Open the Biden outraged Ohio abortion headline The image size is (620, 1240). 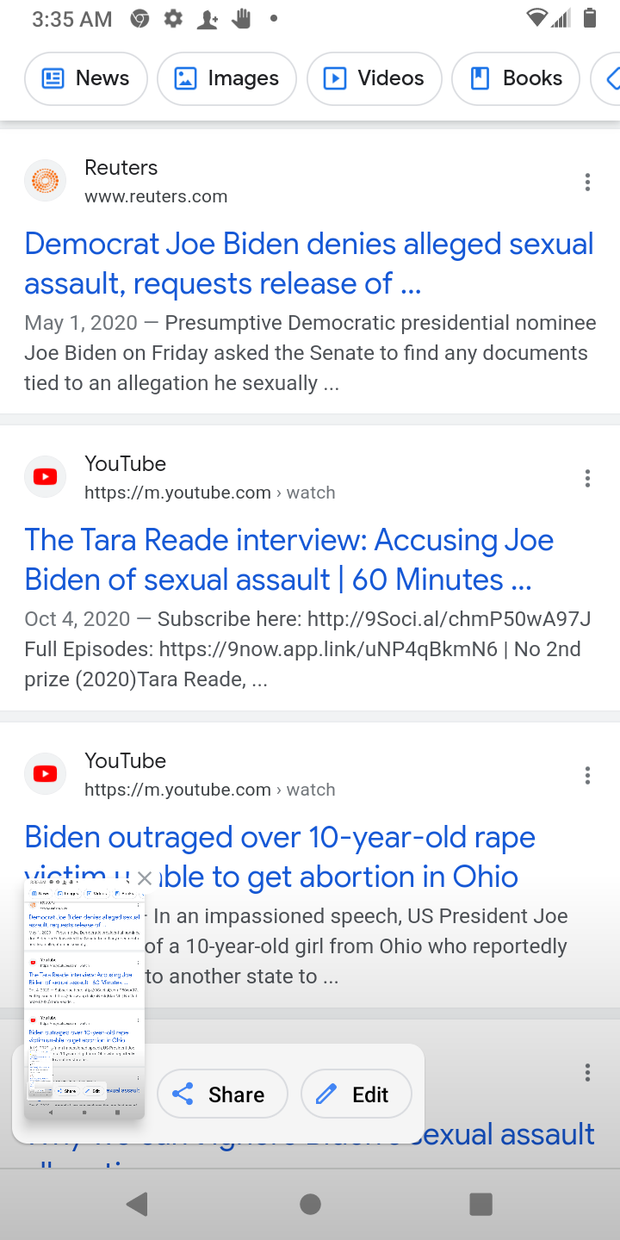[280, 856]
